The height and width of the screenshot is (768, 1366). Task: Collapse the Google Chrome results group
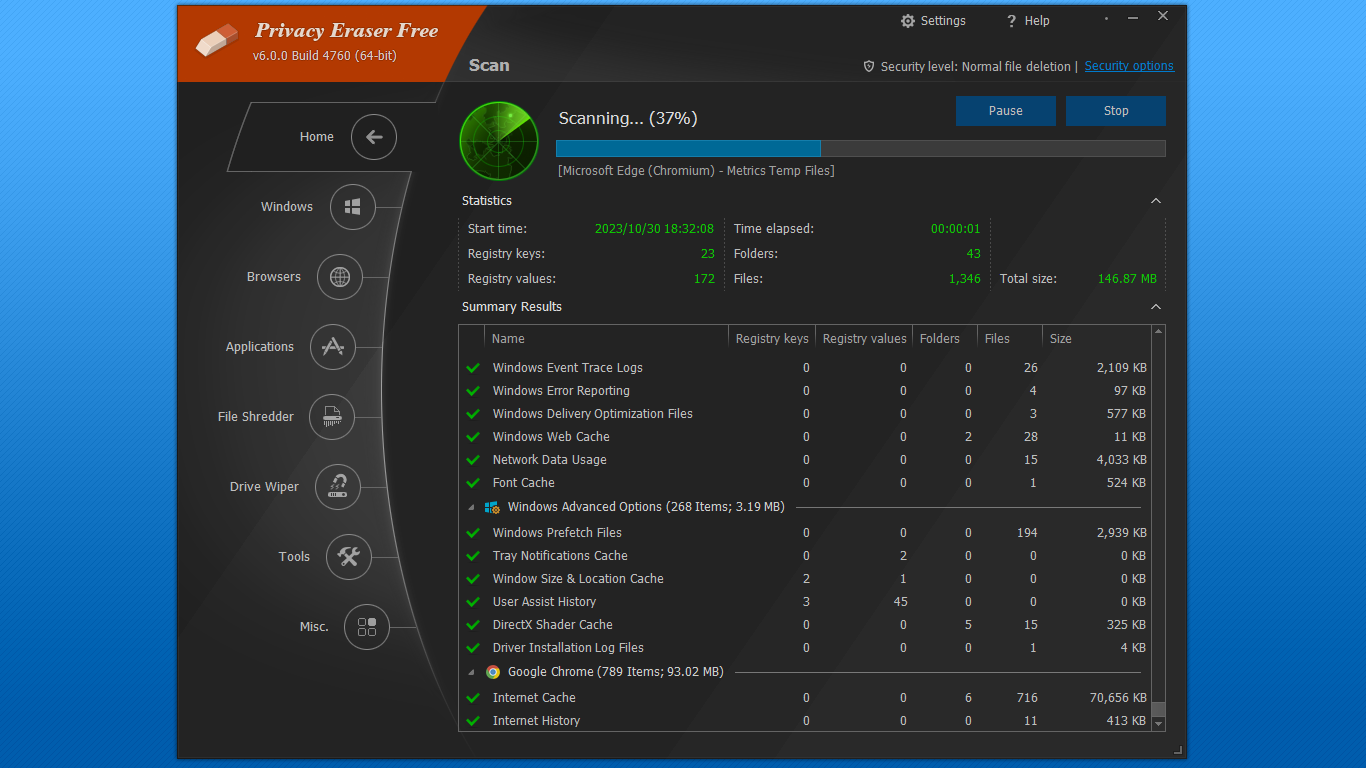pos(470,671)
